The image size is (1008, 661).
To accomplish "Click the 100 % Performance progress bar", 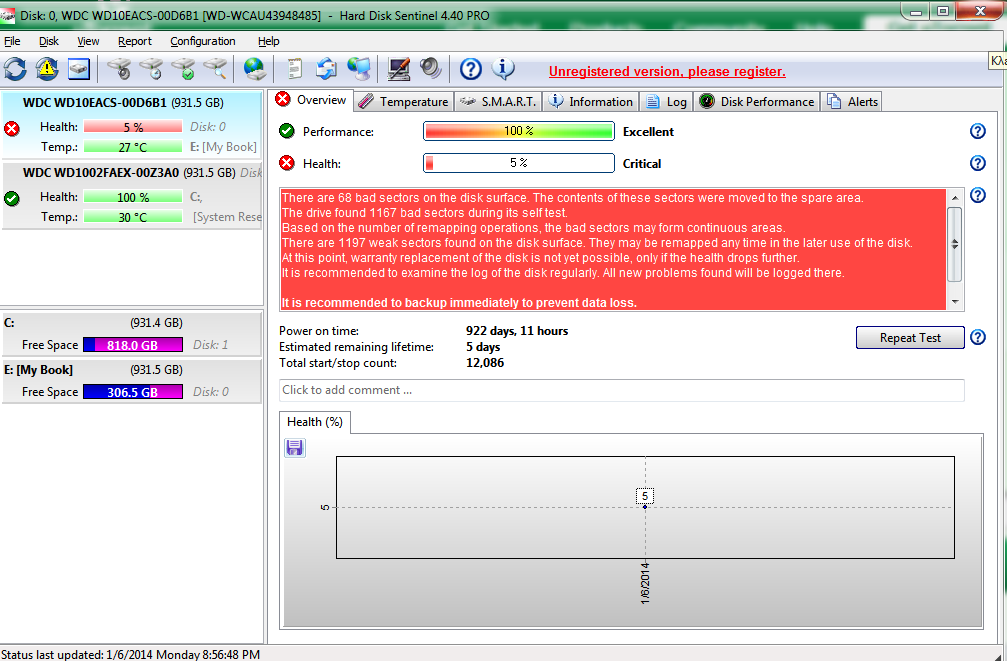I will [x=518, y=131].
